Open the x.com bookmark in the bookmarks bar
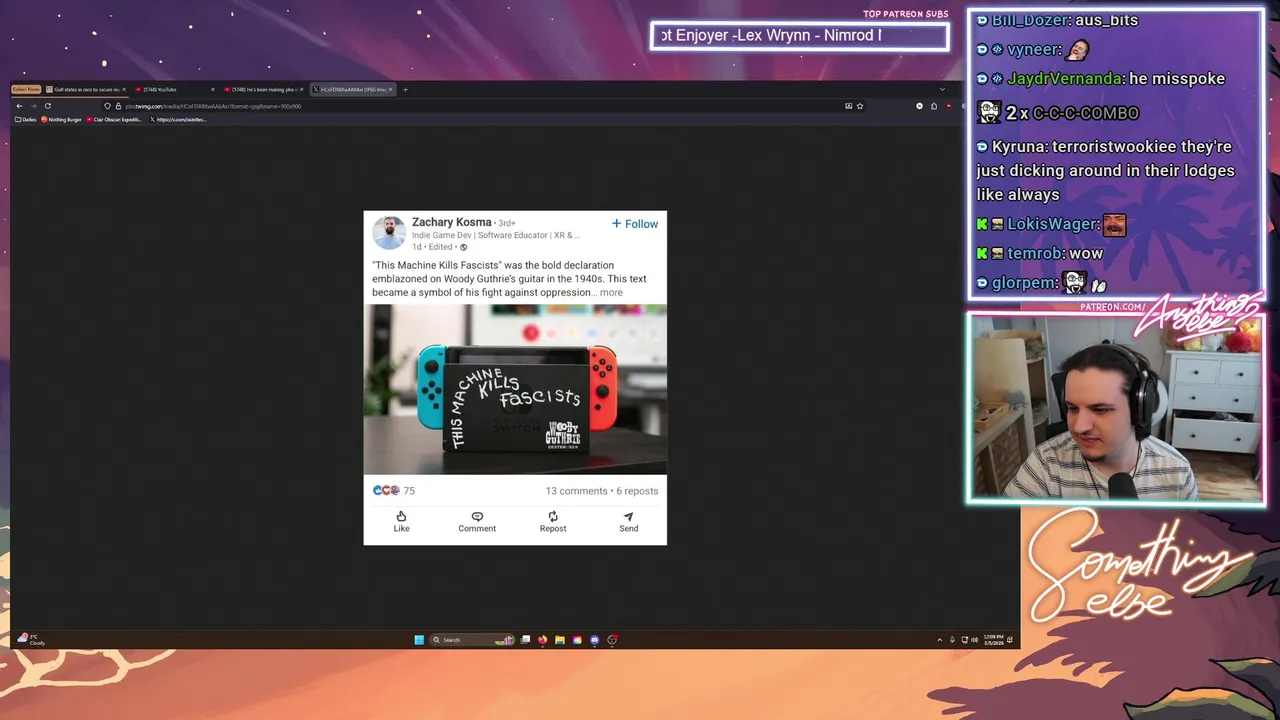 178,120
